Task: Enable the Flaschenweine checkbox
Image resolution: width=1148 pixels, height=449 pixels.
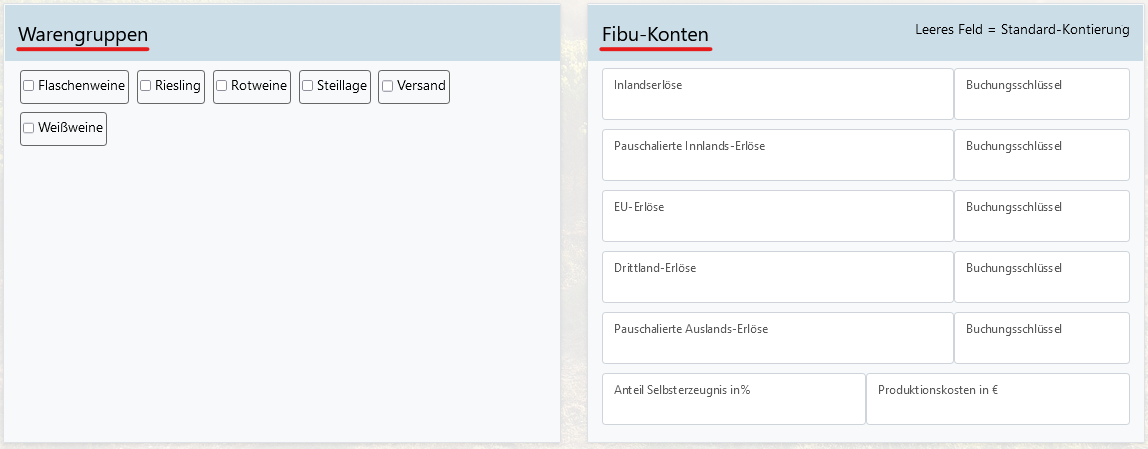Action: coord(29,86)
